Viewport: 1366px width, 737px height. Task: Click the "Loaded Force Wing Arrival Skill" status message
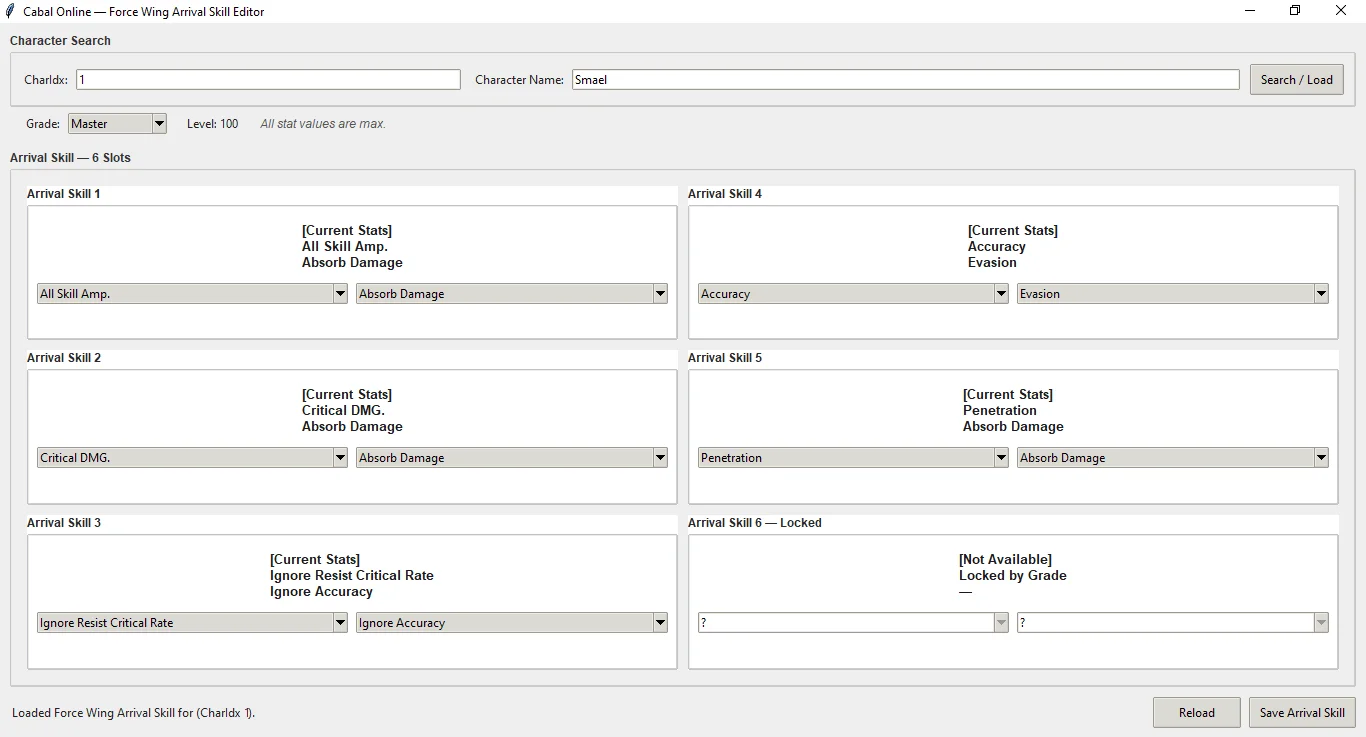[133, 713]
